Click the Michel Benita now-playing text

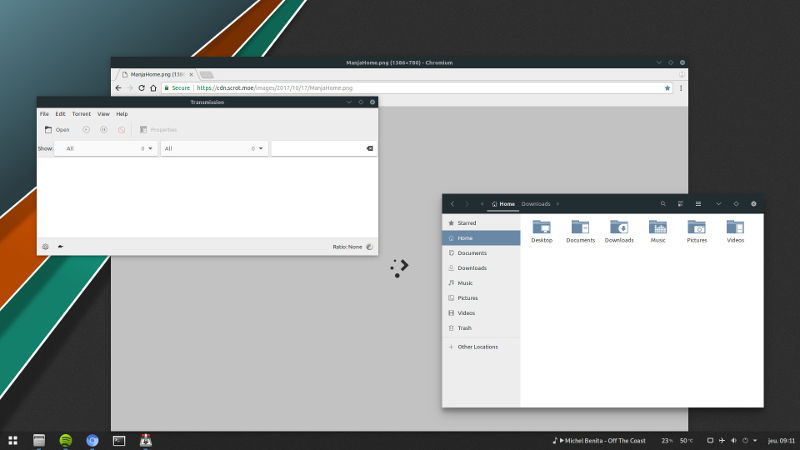605,440
